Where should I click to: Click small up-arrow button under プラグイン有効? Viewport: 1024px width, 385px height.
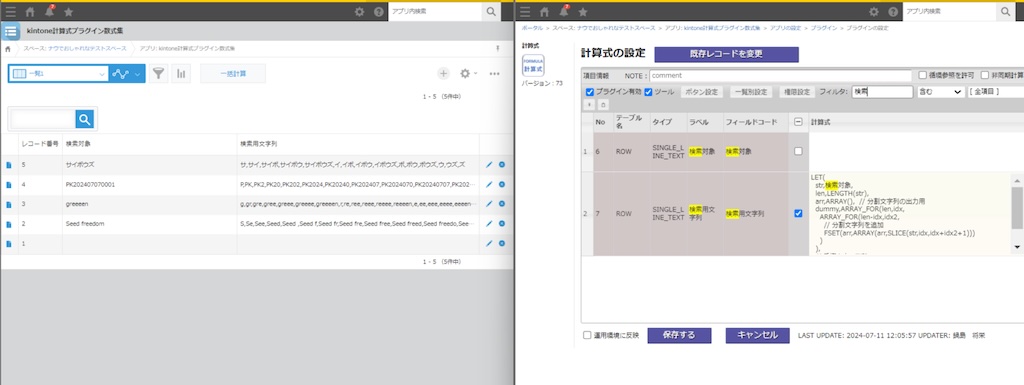point(590,104)
